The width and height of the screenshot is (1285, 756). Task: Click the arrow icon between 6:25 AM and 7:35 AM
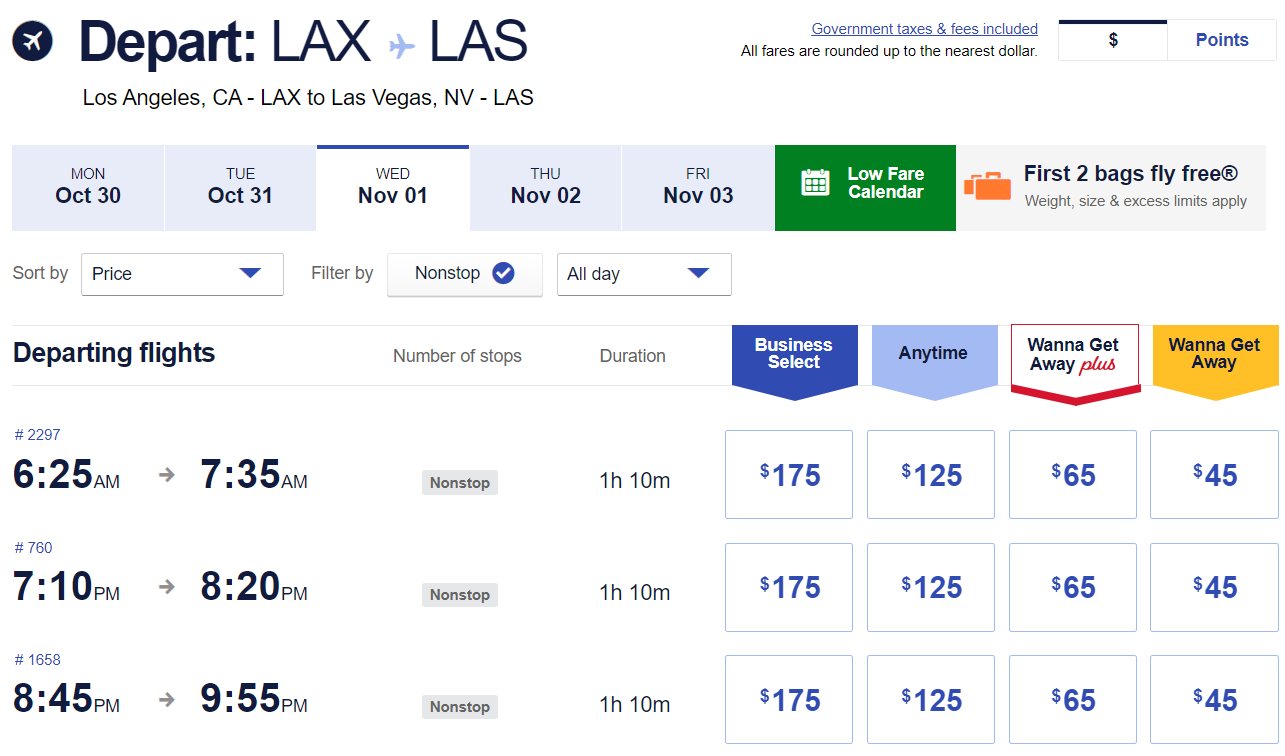[x=166, y=476]
